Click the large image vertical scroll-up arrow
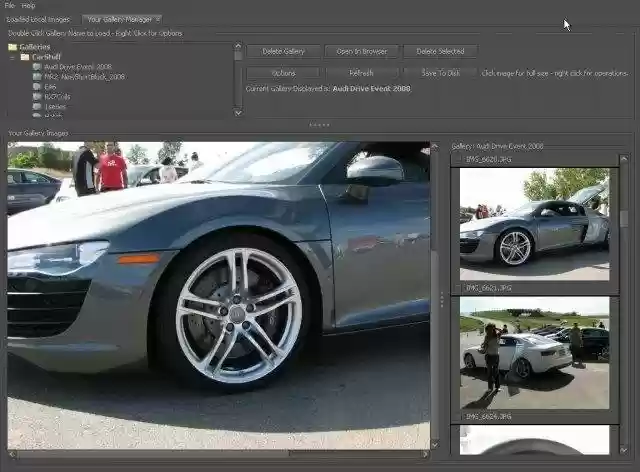This screenshot has width=640, height=472. click(x=435, y=147)
